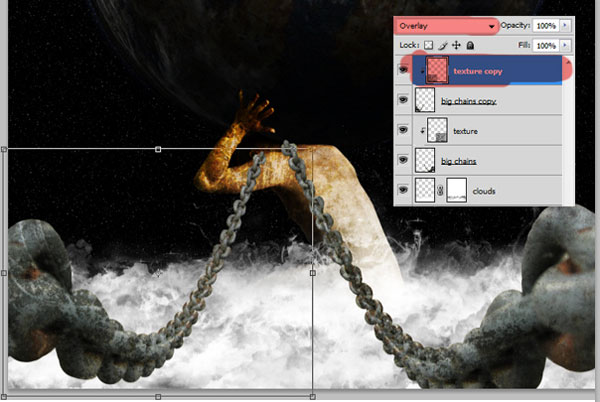Hide the clouds layer

[x=403, y=190]
